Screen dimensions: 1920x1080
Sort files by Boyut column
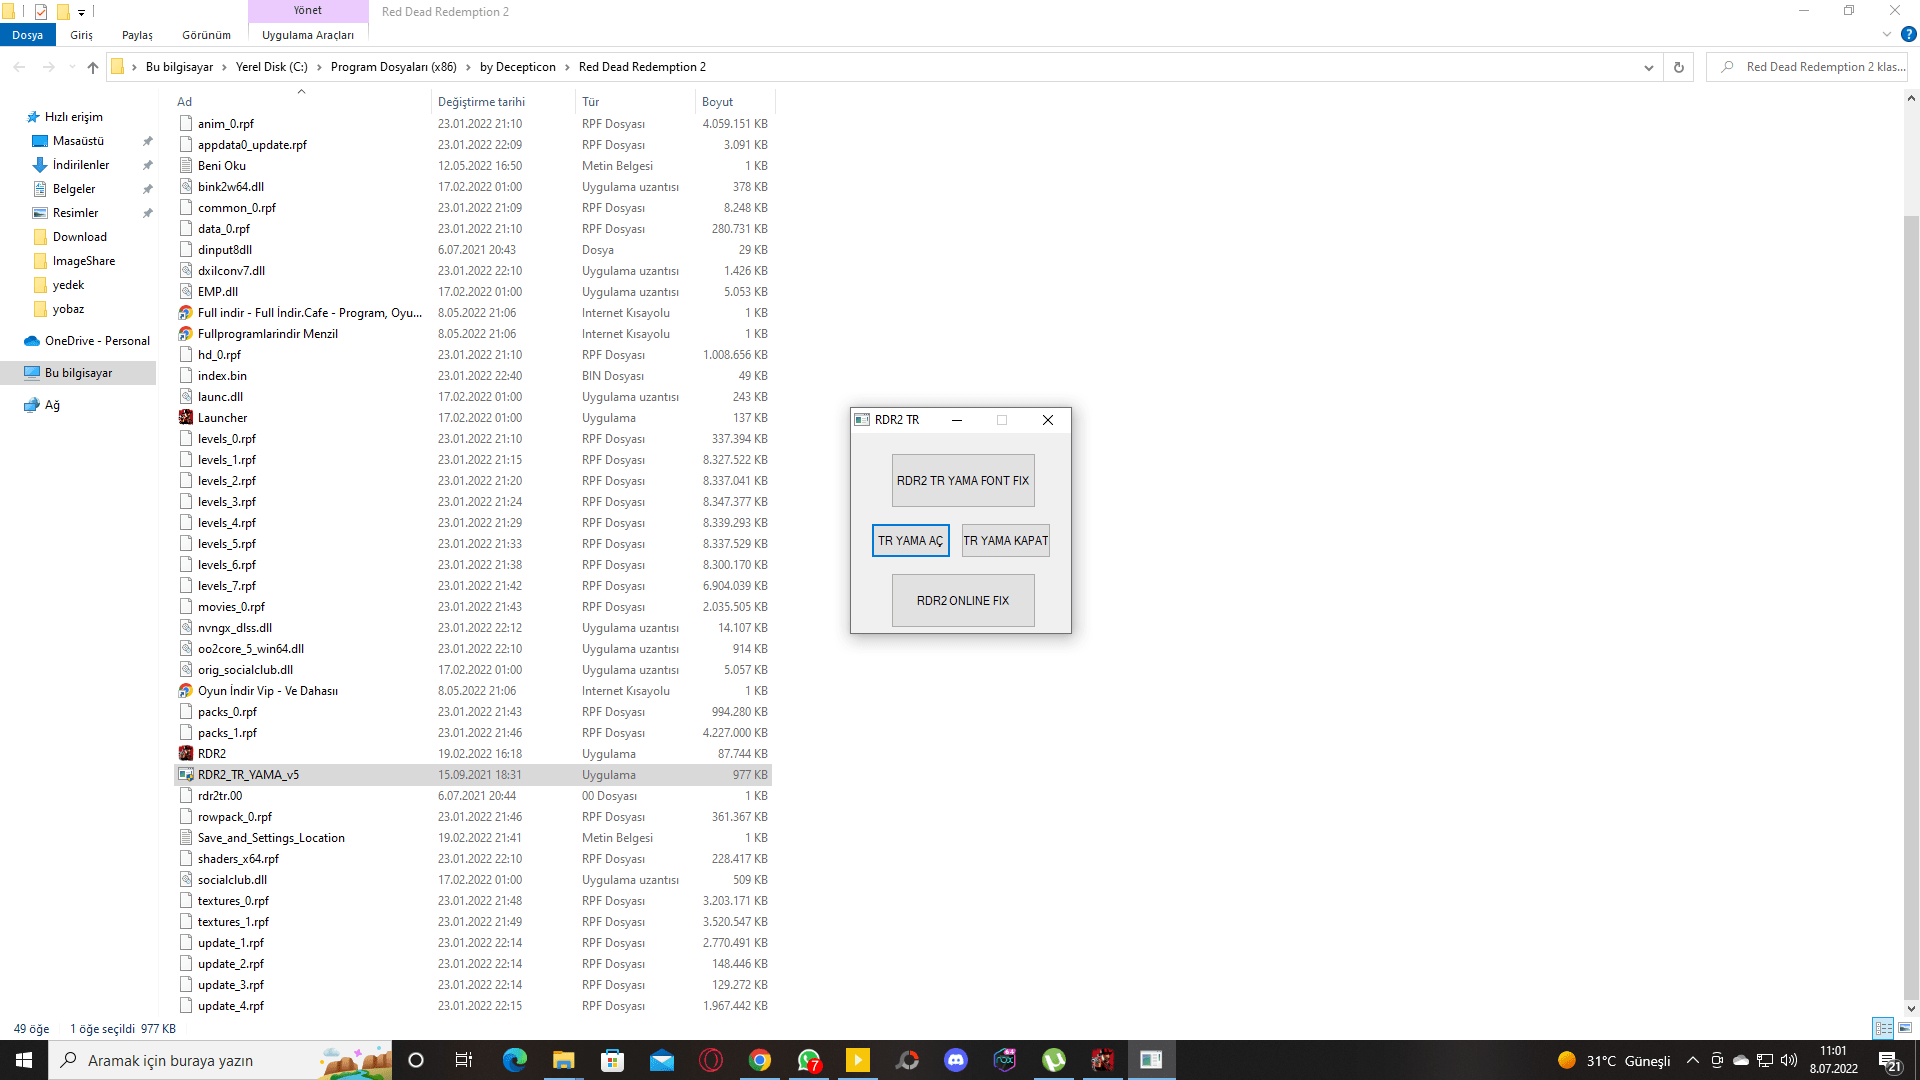tap(734, 102)
